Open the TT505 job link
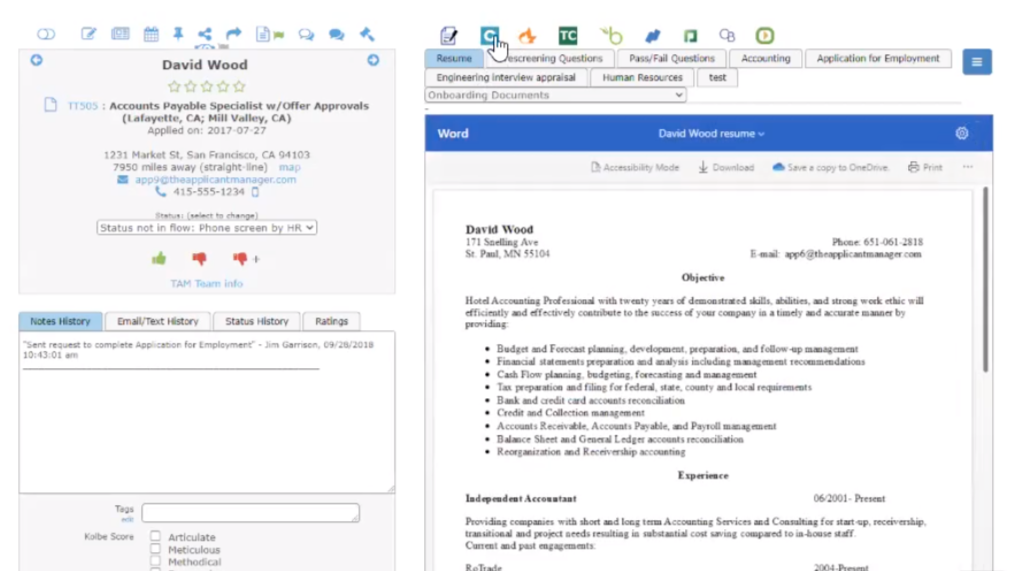The width and height of the screenshot is (1011, 571). tap(83, 106)
